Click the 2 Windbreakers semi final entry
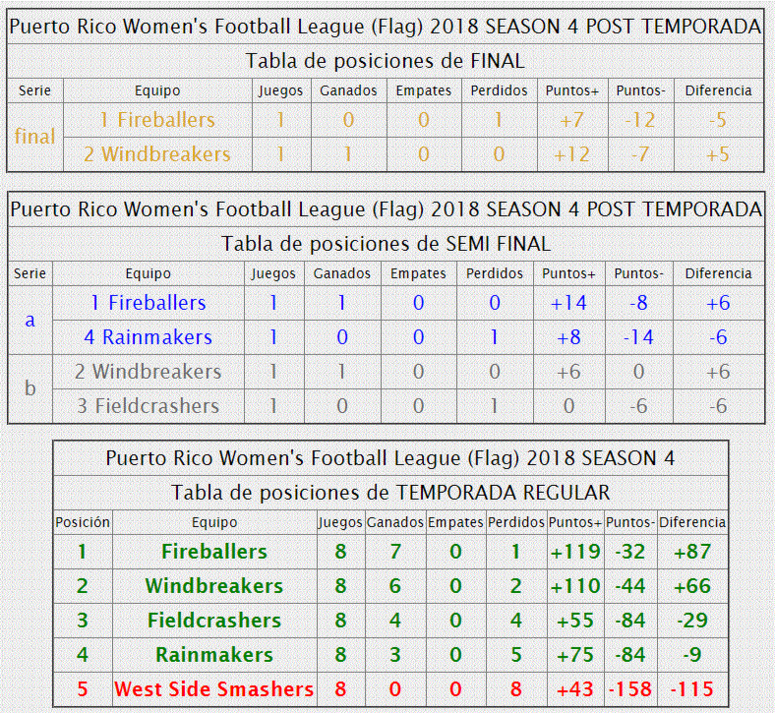 click(x=148, y=372)
